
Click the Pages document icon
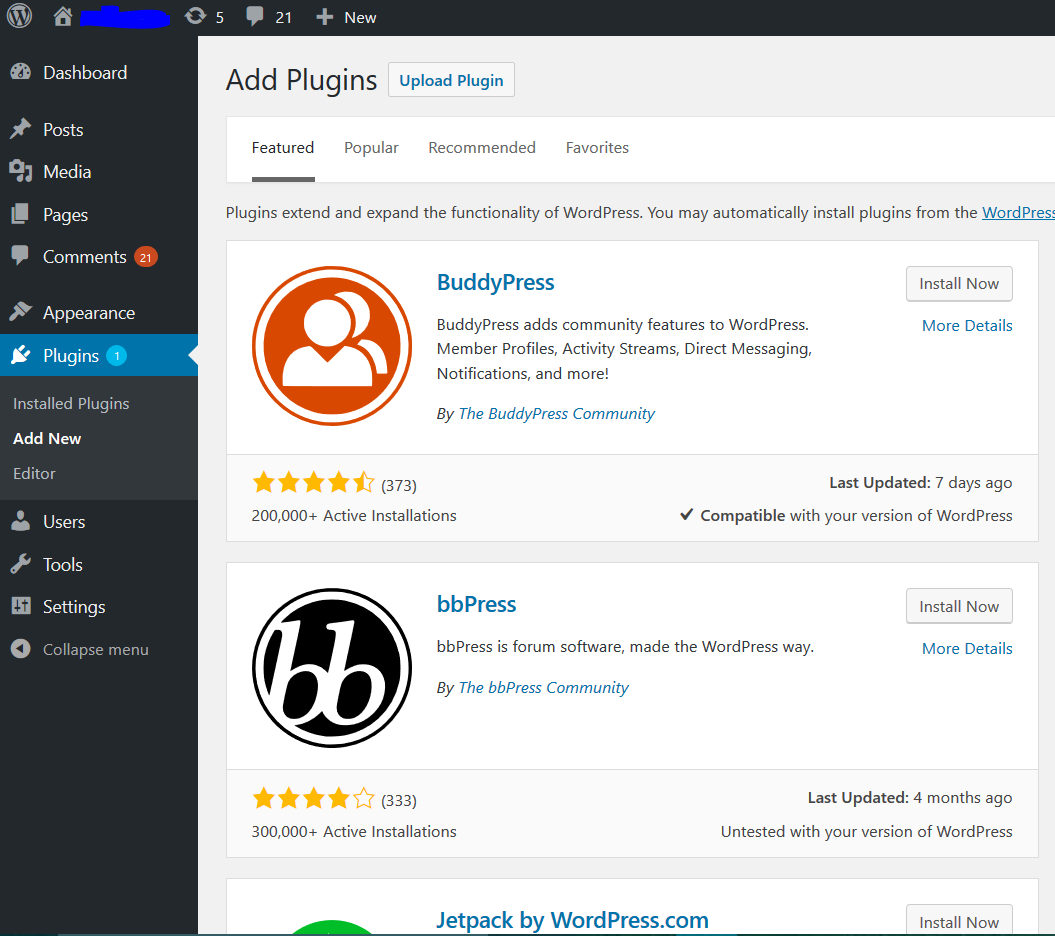21,214
